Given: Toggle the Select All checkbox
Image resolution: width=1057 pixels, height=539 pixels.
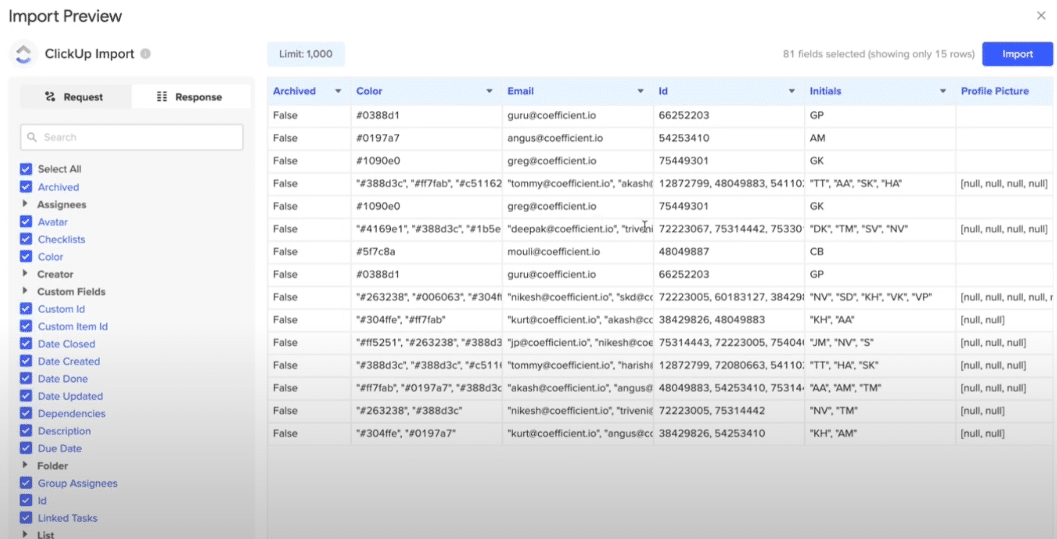Looking at the screenshot, I should 26,169.
